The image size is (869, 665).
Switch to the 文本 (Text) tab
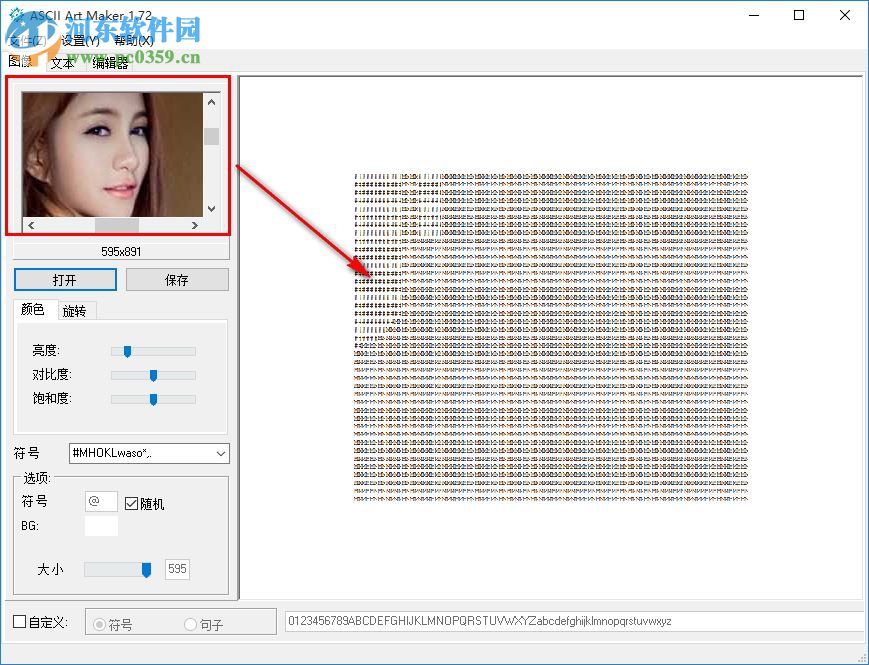[x=62, y=62]
